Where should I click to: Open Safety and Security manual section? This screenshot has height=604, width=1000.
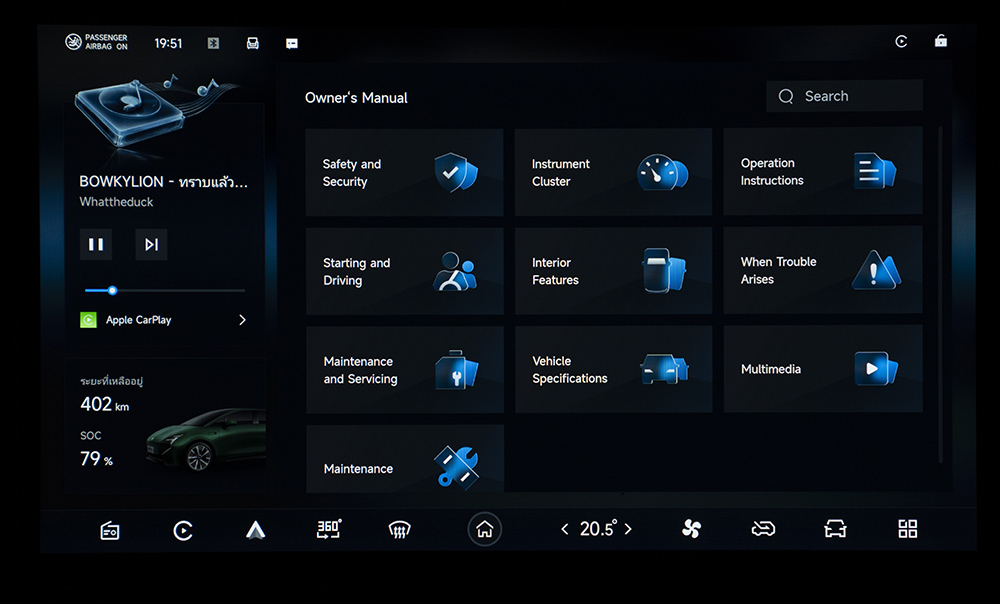click(x=404, y=173)
